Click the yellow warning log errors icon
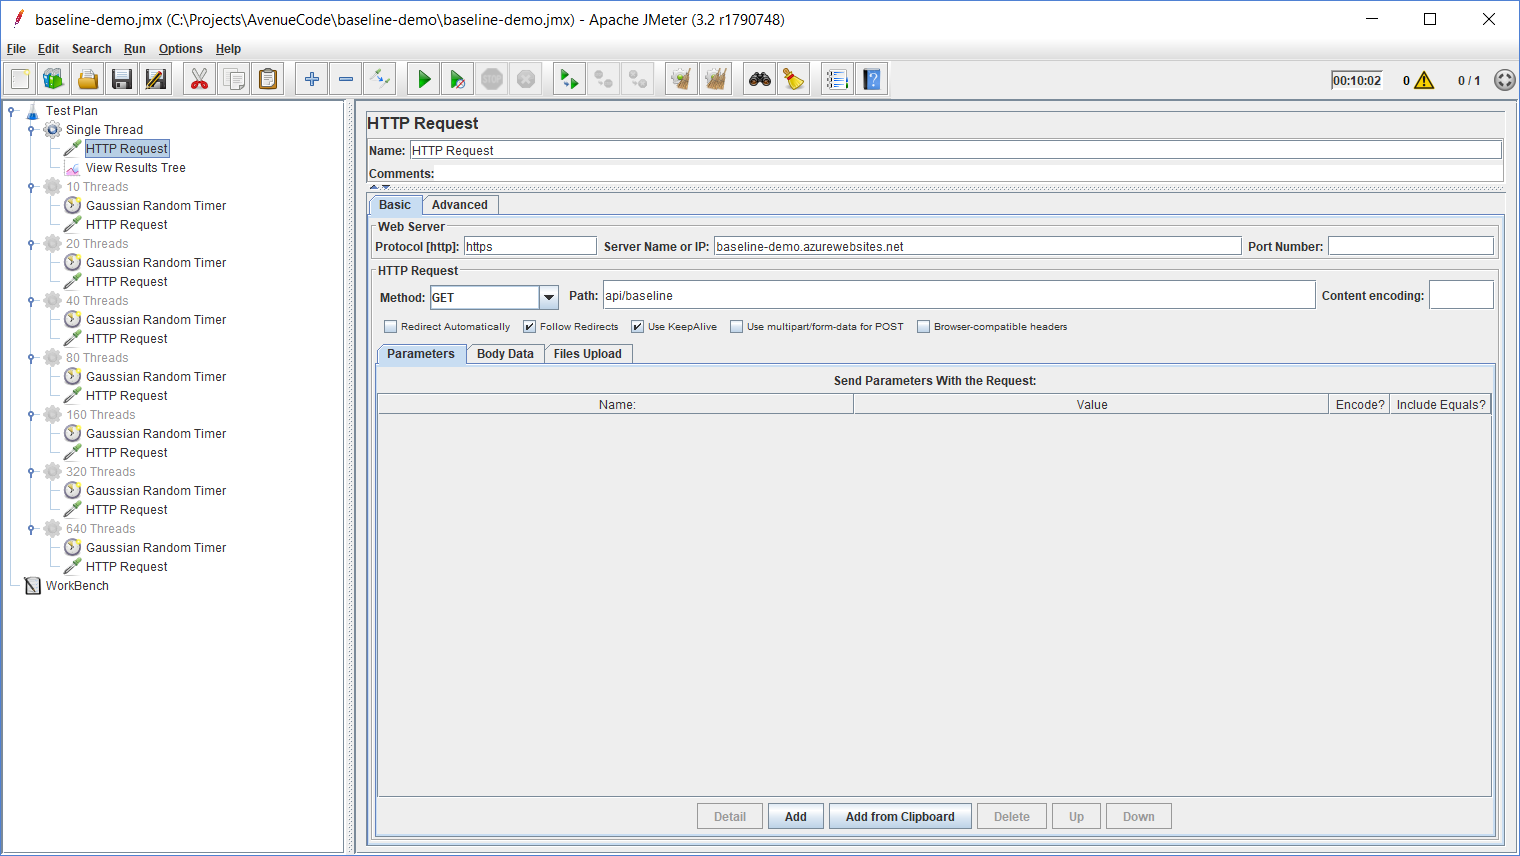 pyautogui.click(x=1424, y=80)
